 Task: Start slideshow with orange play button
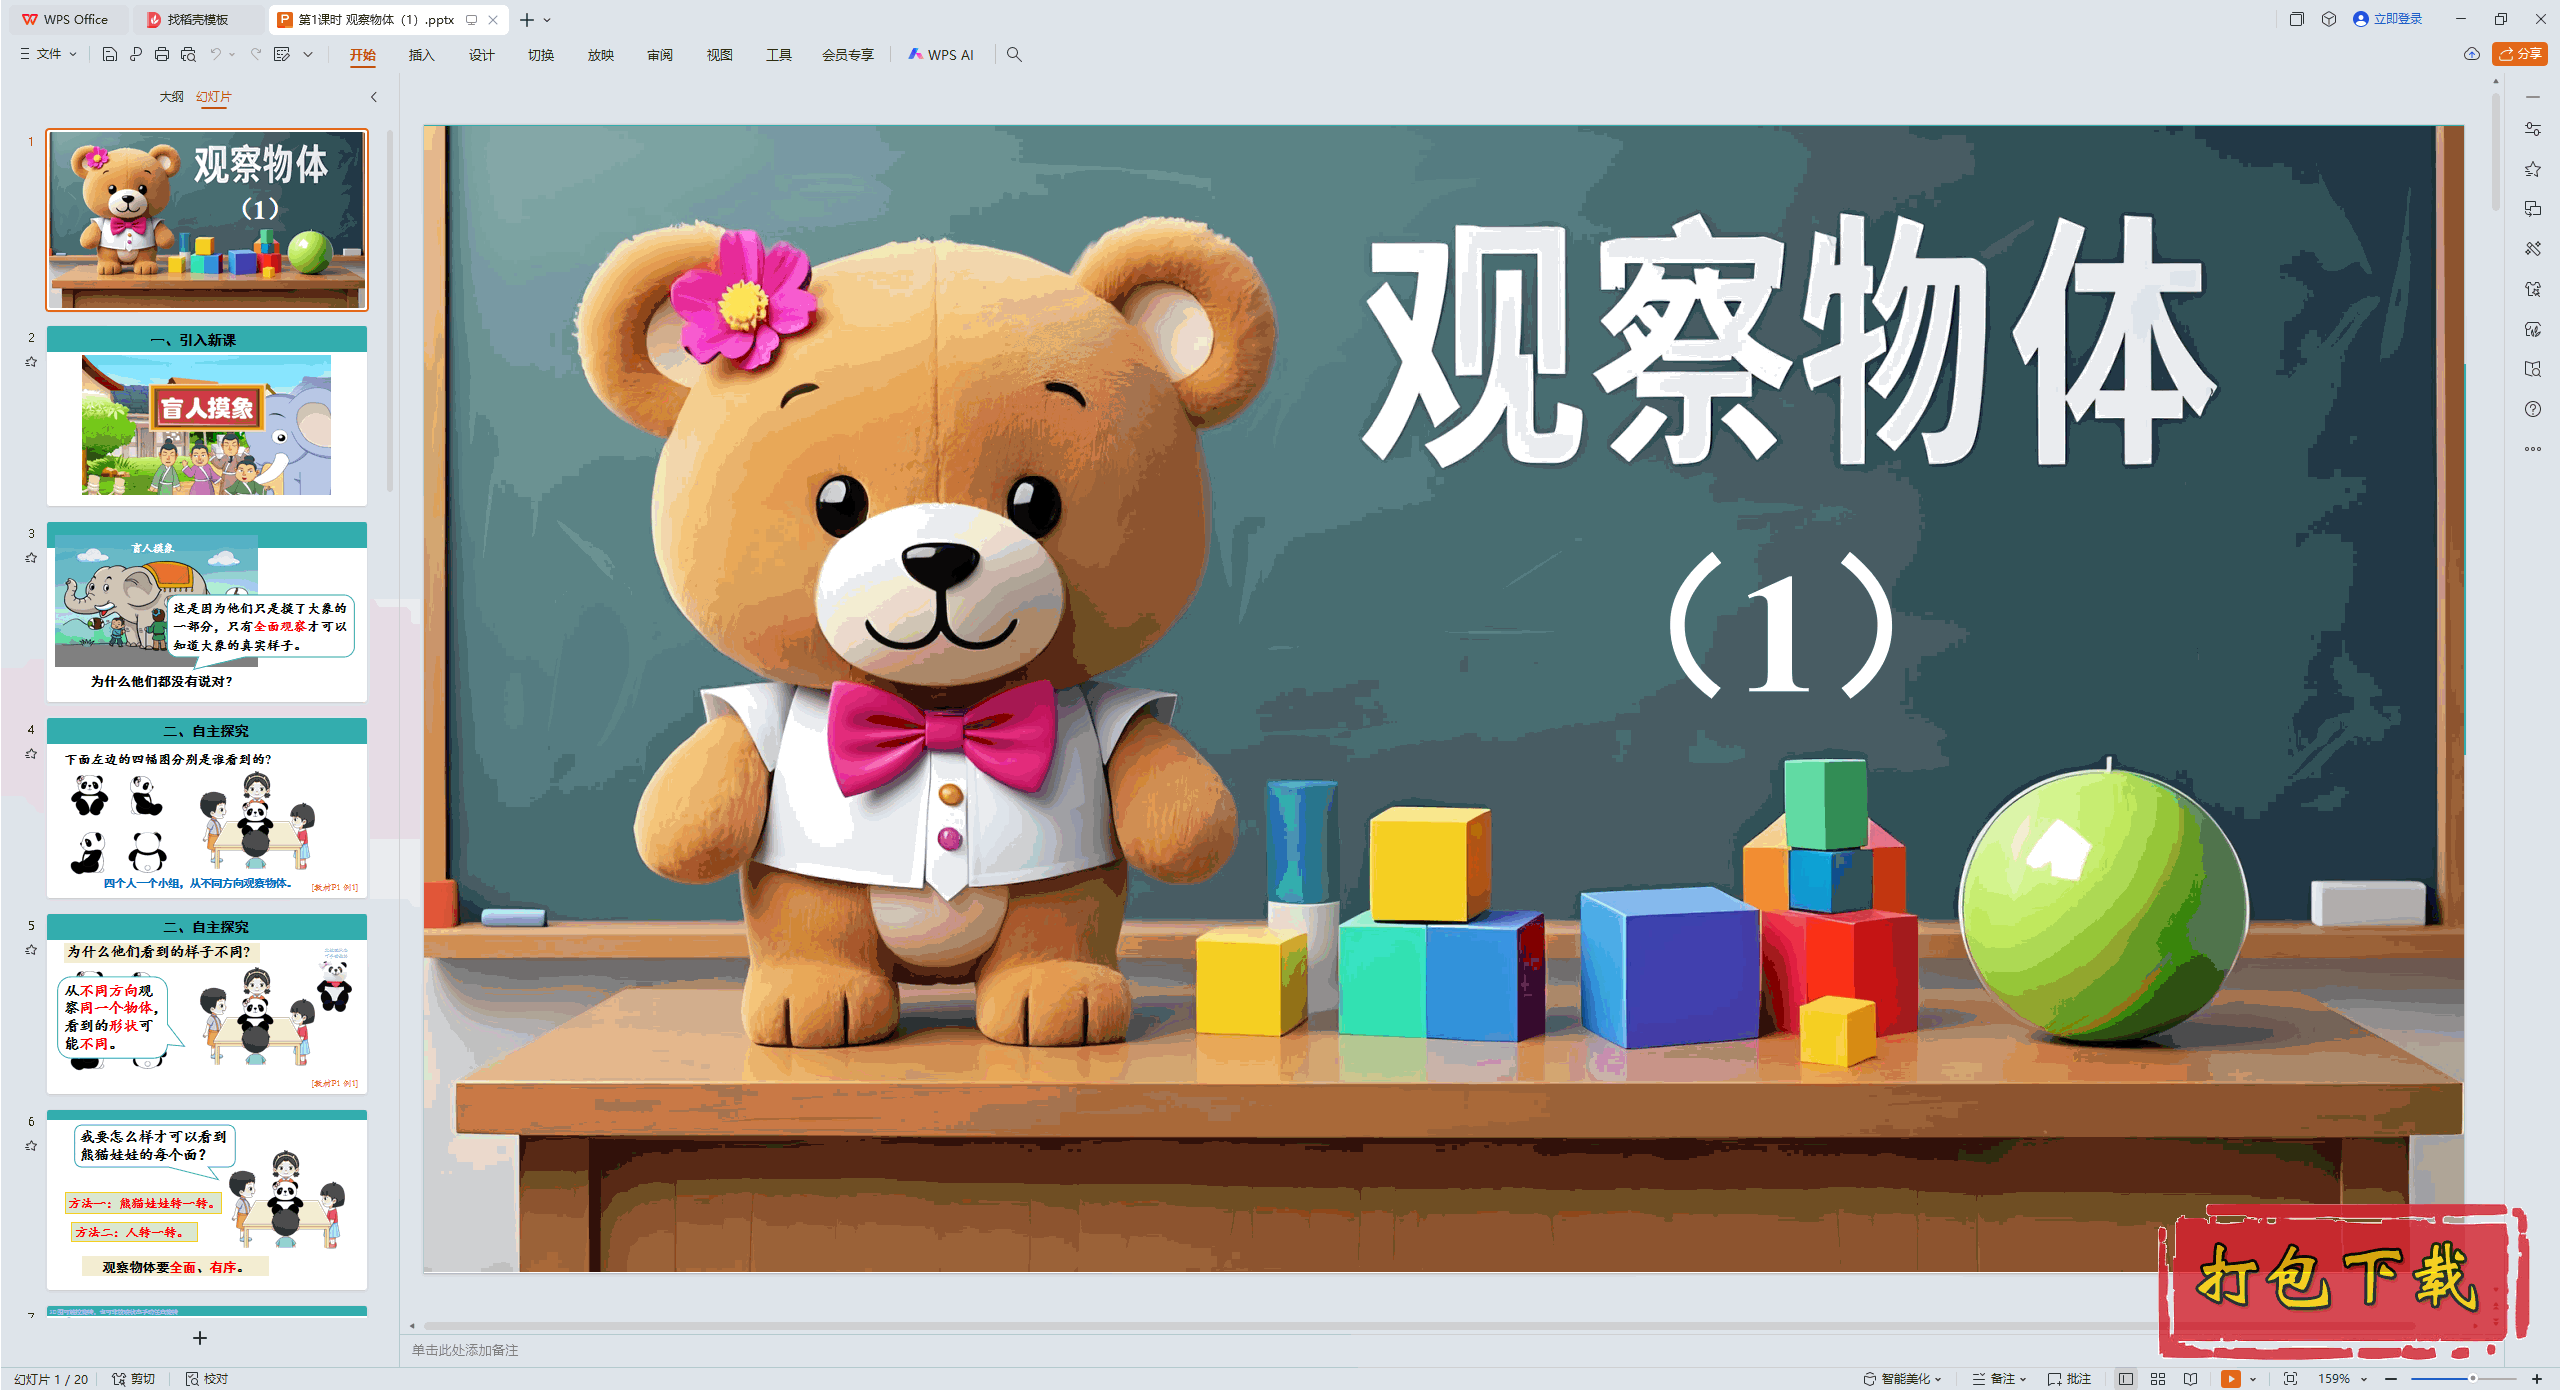coord(2230,1378)
